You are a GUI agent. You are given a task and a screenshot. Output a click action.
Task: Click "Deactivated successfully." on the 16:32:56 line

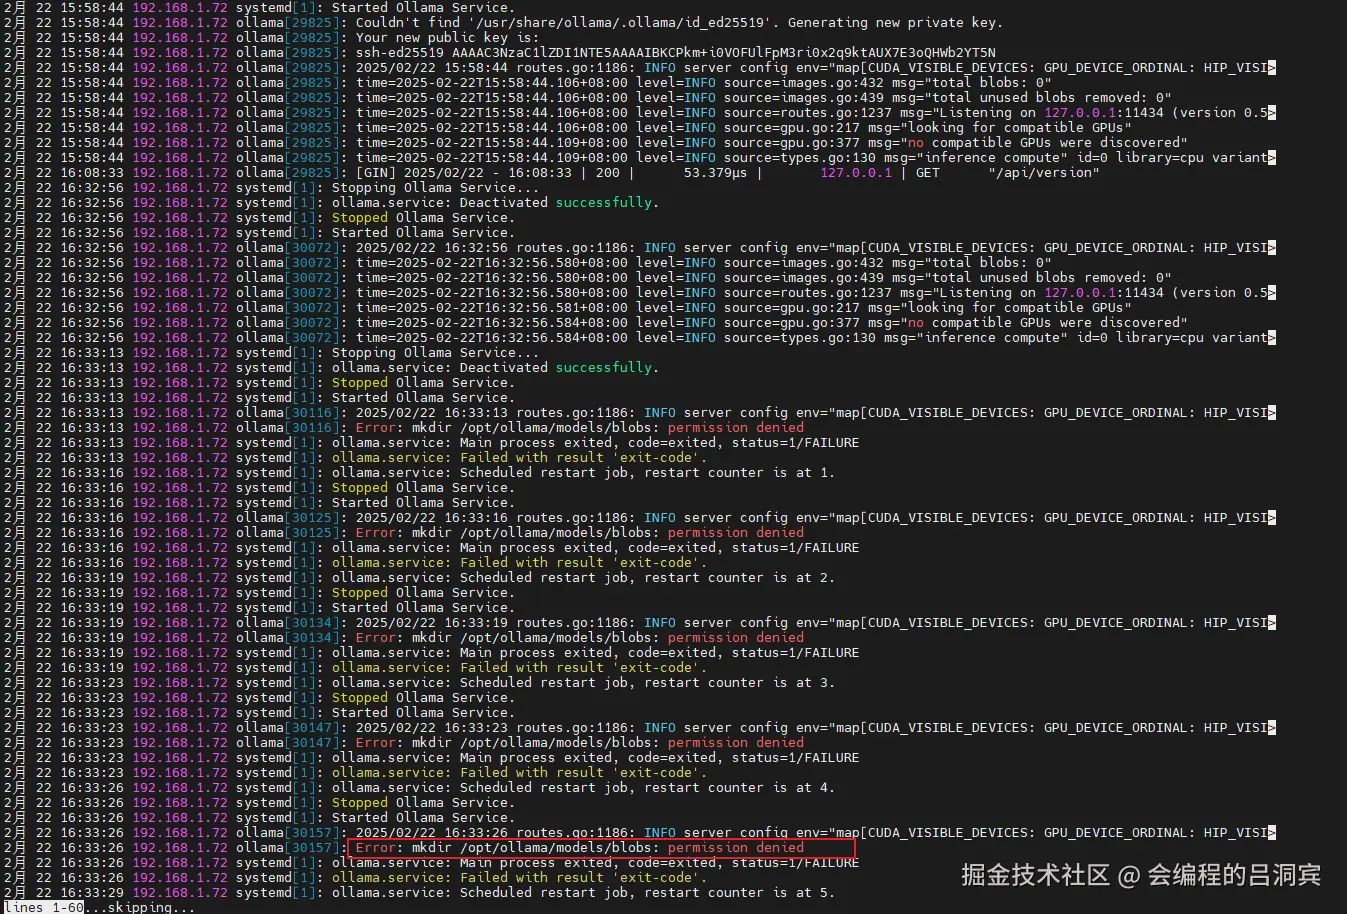(x=559, y=202)
